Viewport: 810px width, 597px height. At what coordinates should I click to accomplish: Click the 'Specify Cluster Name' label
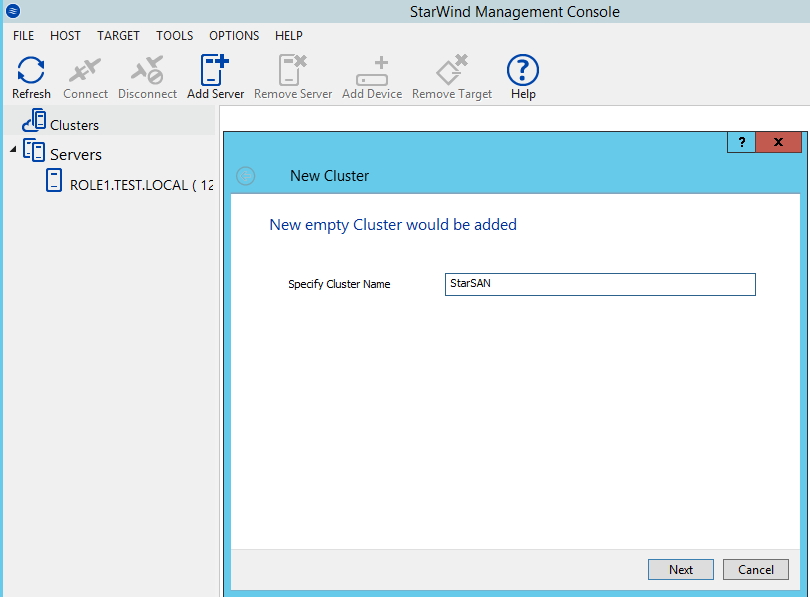point(339,284)
